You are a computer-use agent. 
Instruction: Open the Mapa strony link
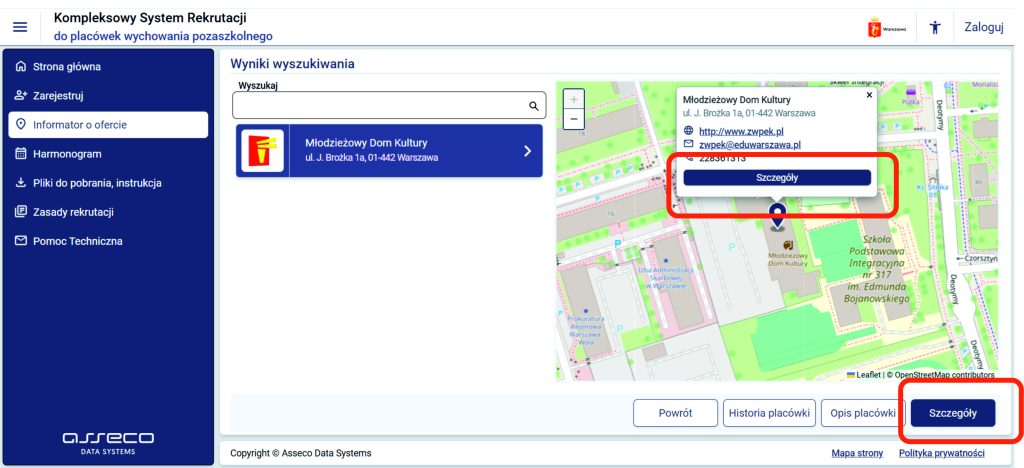(x=857, y=453)
